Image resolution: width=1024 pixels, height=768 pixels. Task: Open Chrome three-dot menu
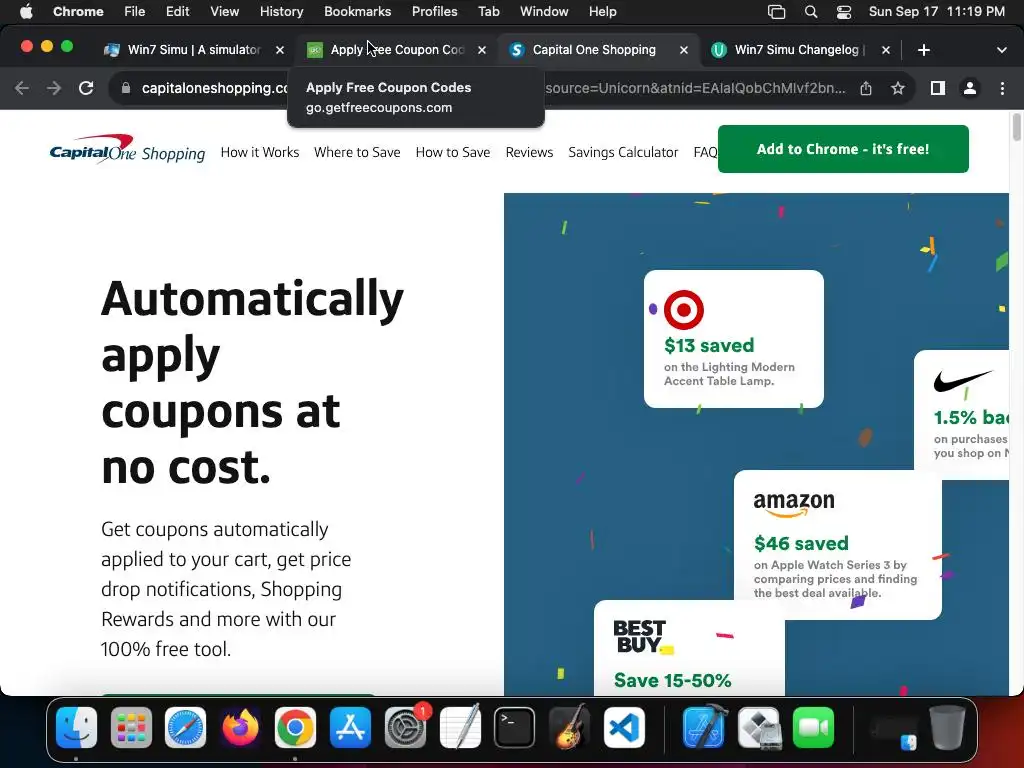pyautogui.click(x=1002, y=88)
